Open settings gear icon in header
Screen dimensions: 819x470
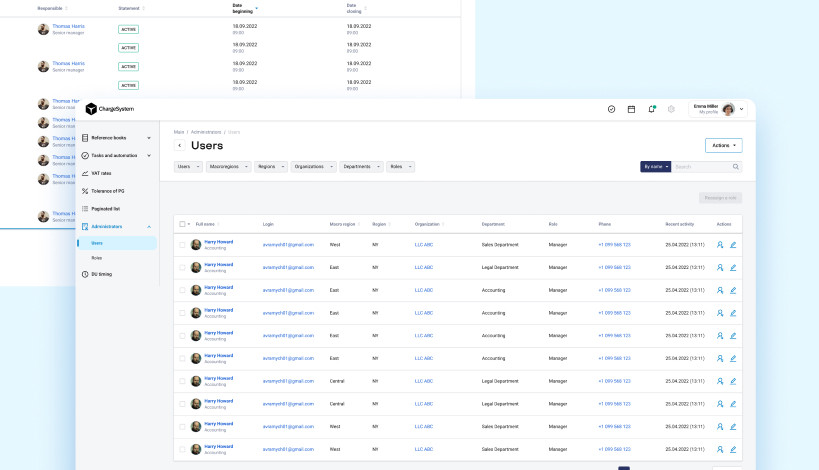pyautogui.click(x=672, y=109)
